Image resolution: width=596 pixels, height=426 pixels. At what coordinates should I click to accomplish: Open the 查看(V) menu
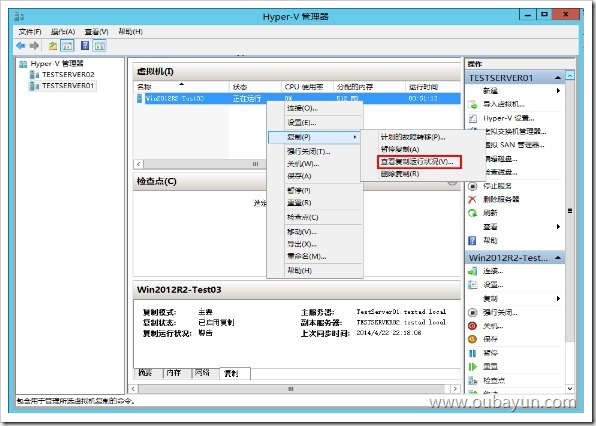tap(96, 32)
